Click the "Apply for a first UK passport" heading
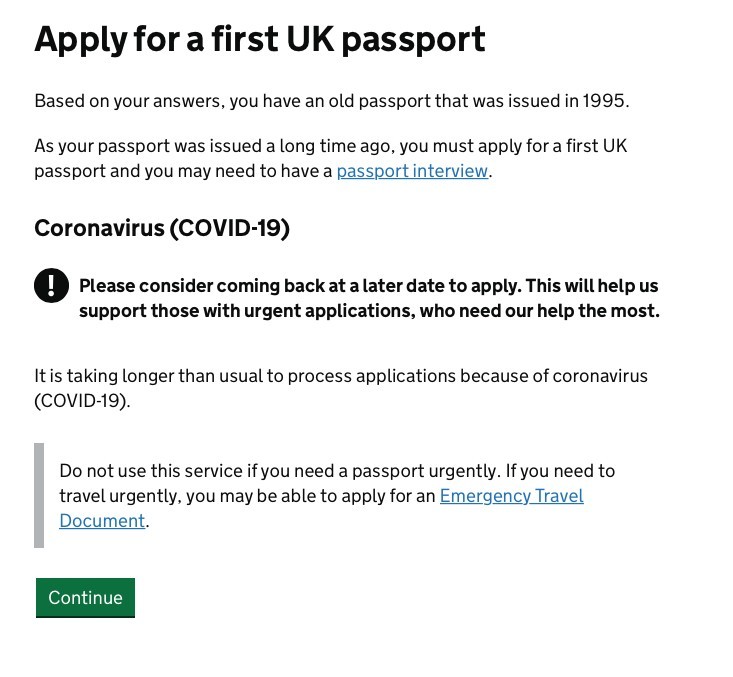The image size is (733, 677). (260, 39)
